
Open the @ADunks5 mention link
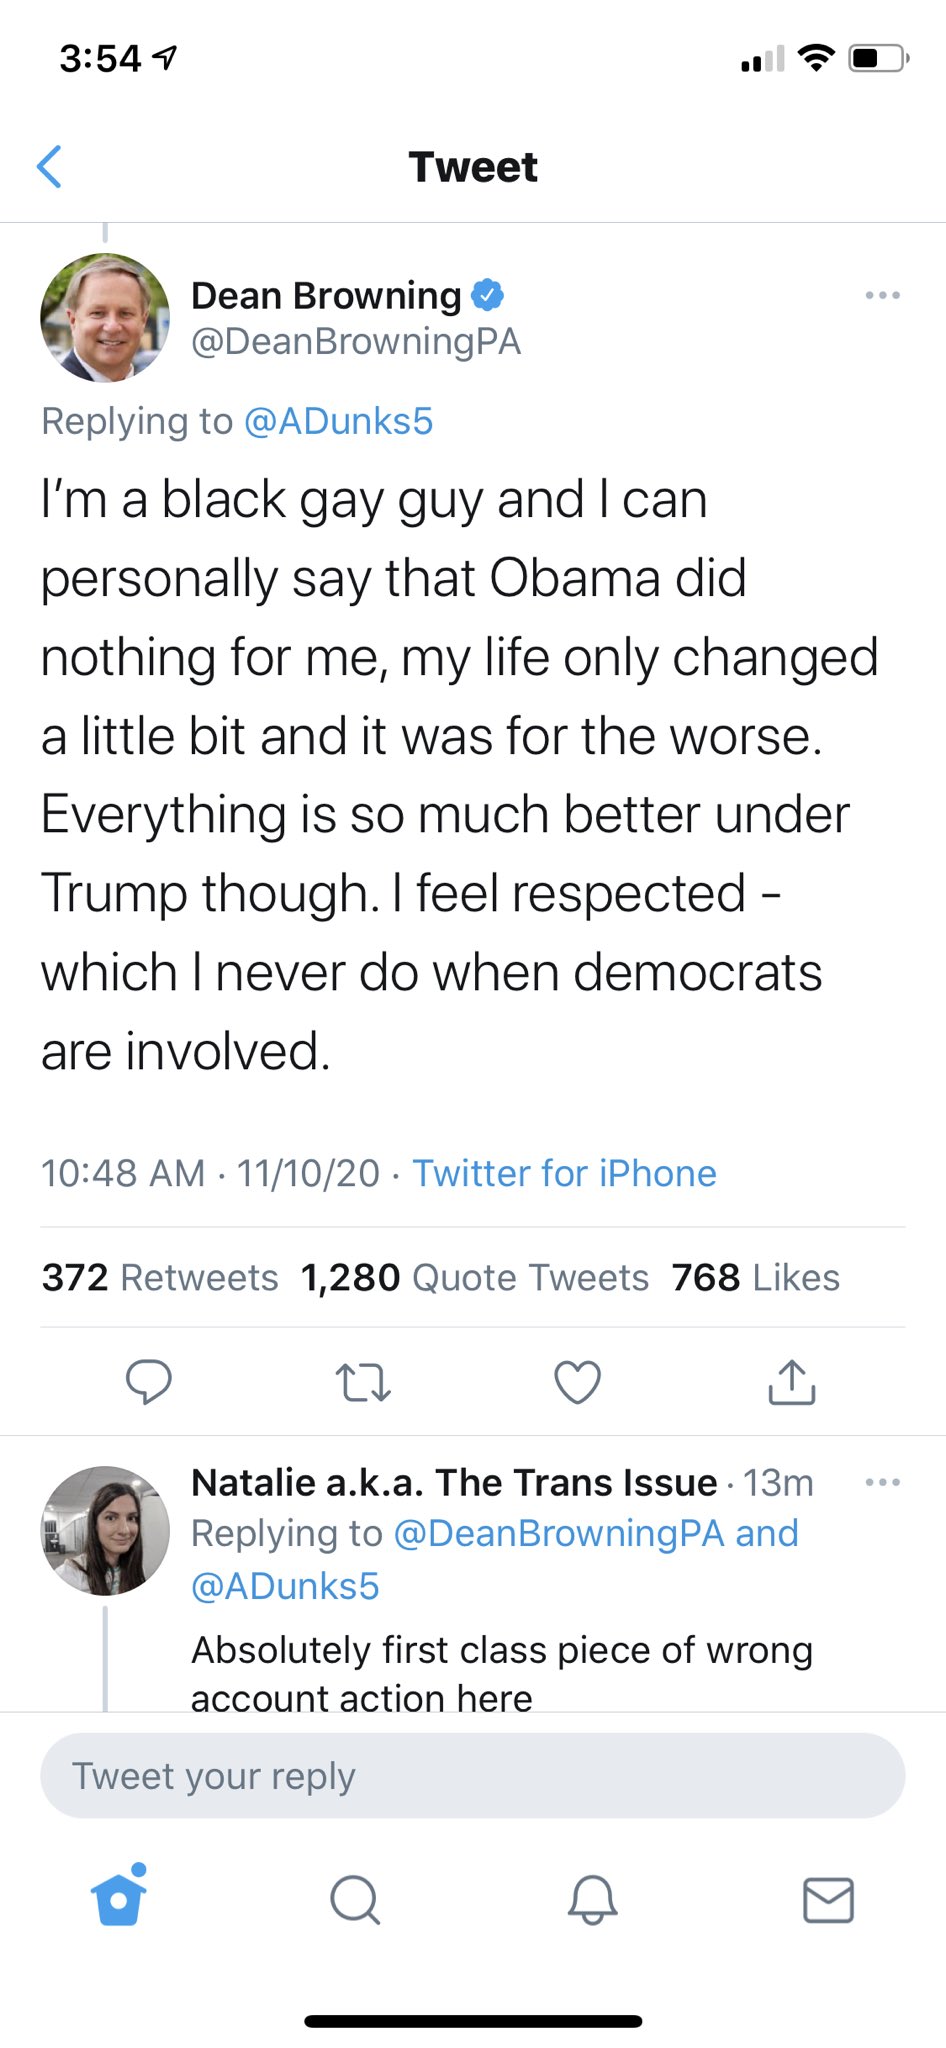(x=338, y=422)
